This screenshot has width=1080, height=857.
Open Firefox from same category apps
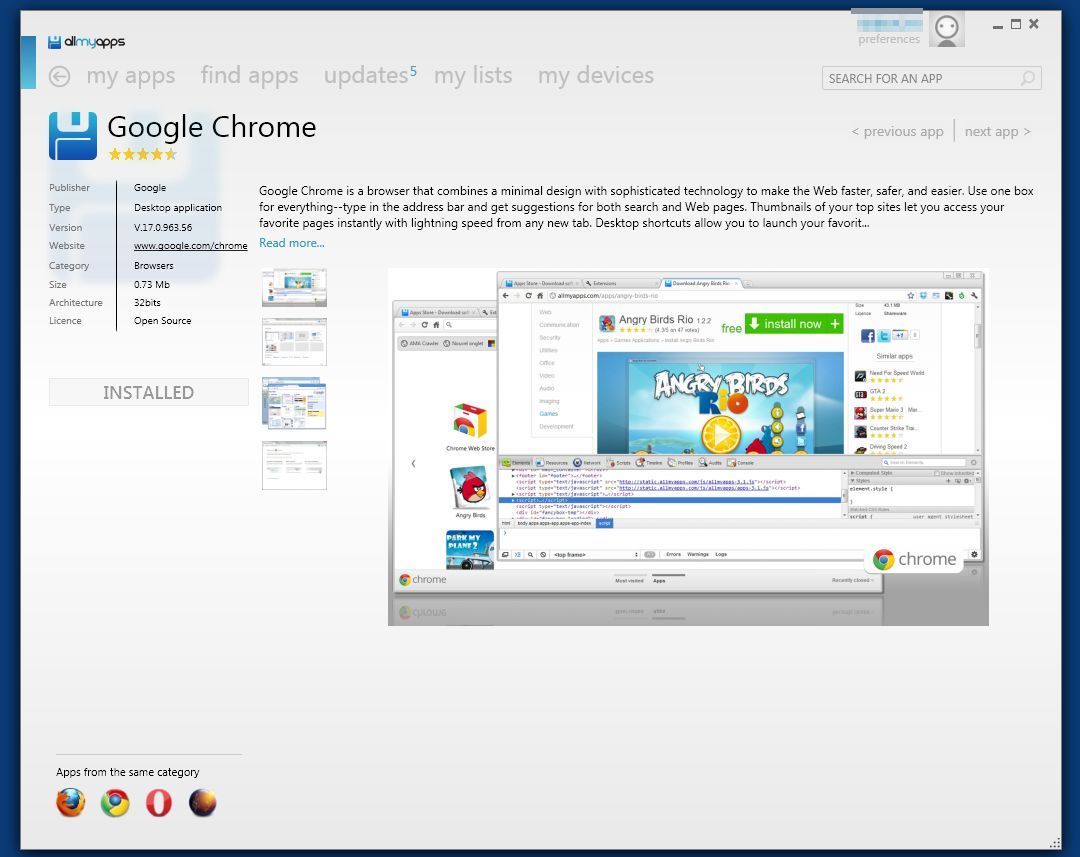click(71, 803)
